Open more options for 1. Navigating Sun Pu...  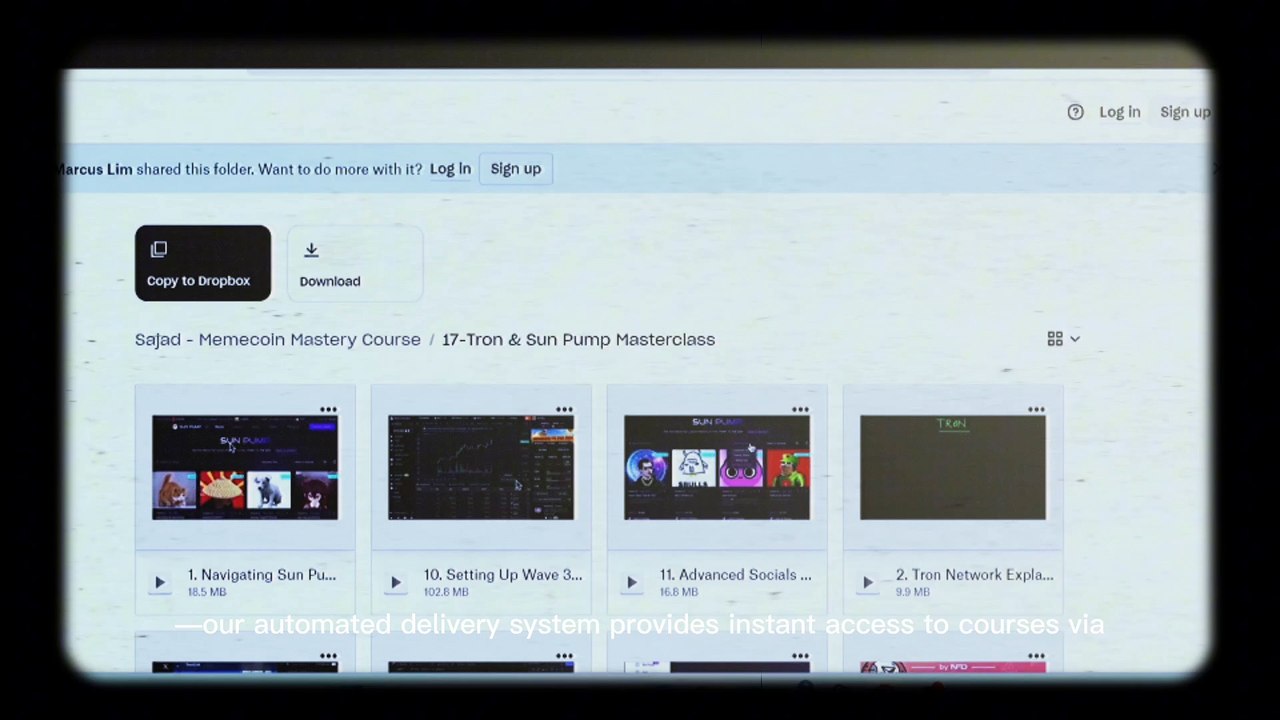(328, 410)
